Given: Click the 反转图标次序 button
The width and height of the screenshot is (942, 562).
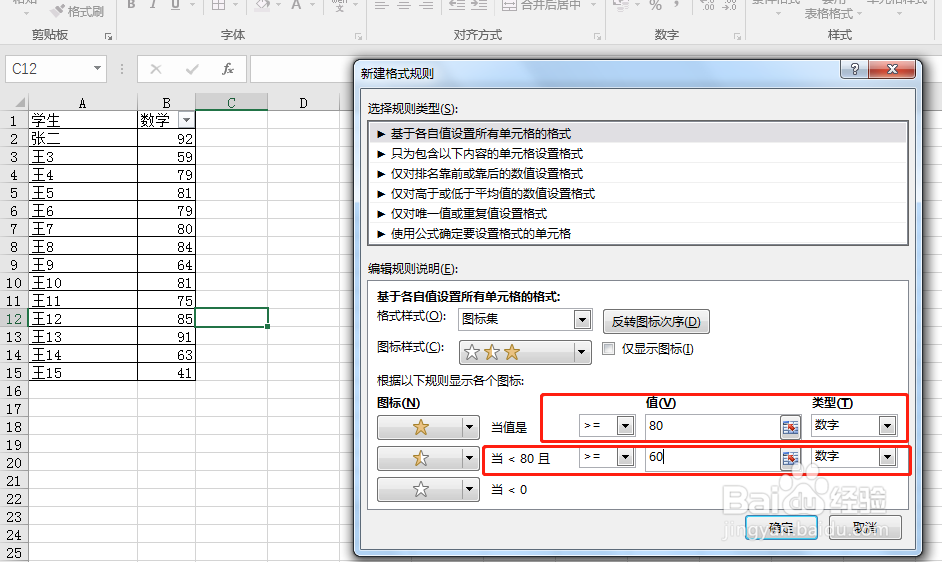Looking at the screenshot, I should tap(656, 322).
